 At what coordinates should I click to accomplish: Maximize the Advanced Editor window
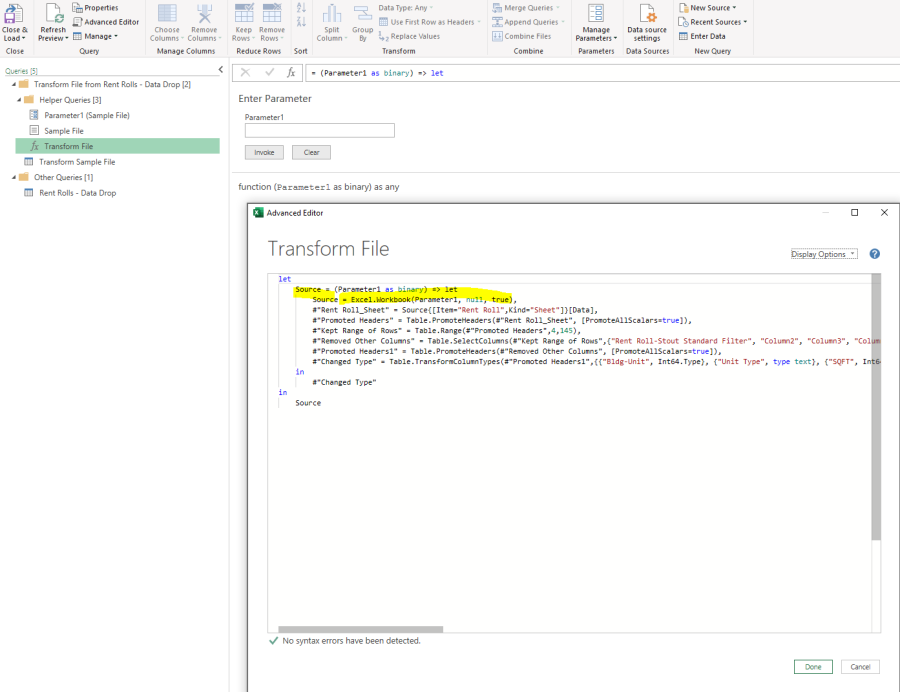854,212
